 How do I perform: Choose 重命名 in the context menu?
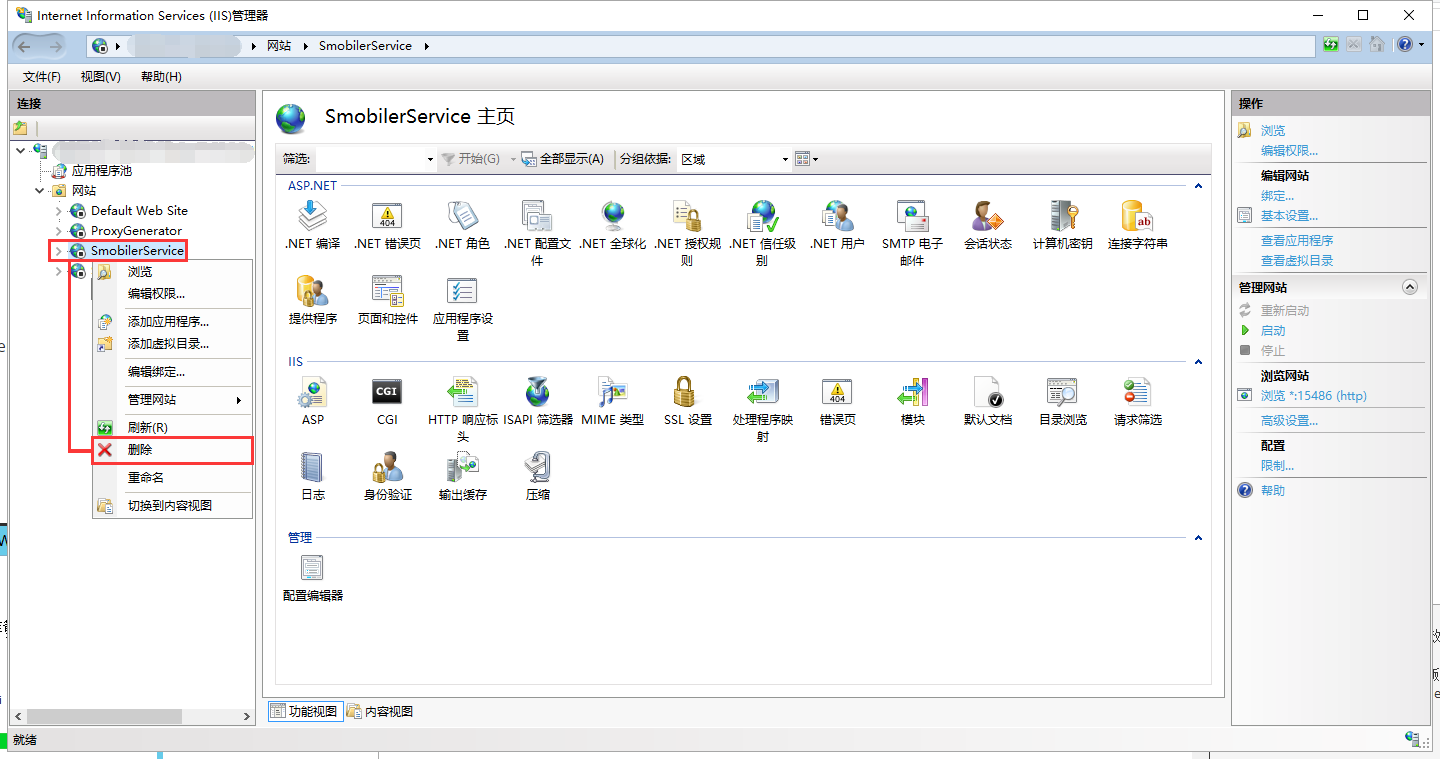[x=172, y=478]
